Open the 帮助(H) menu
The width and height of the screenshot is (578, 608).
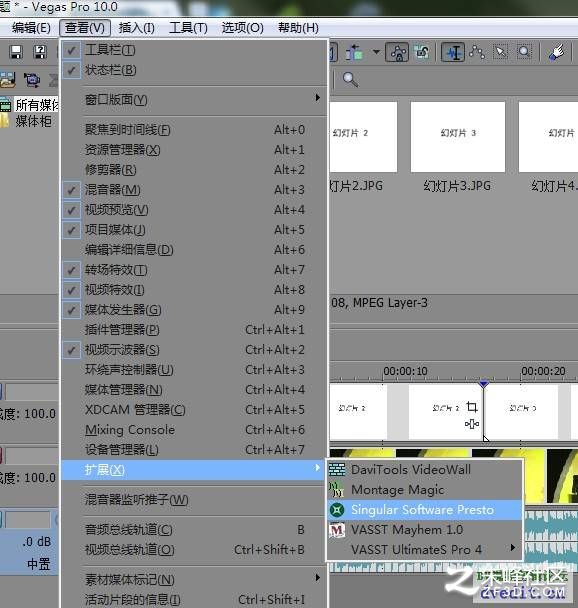tap(298, 28)
